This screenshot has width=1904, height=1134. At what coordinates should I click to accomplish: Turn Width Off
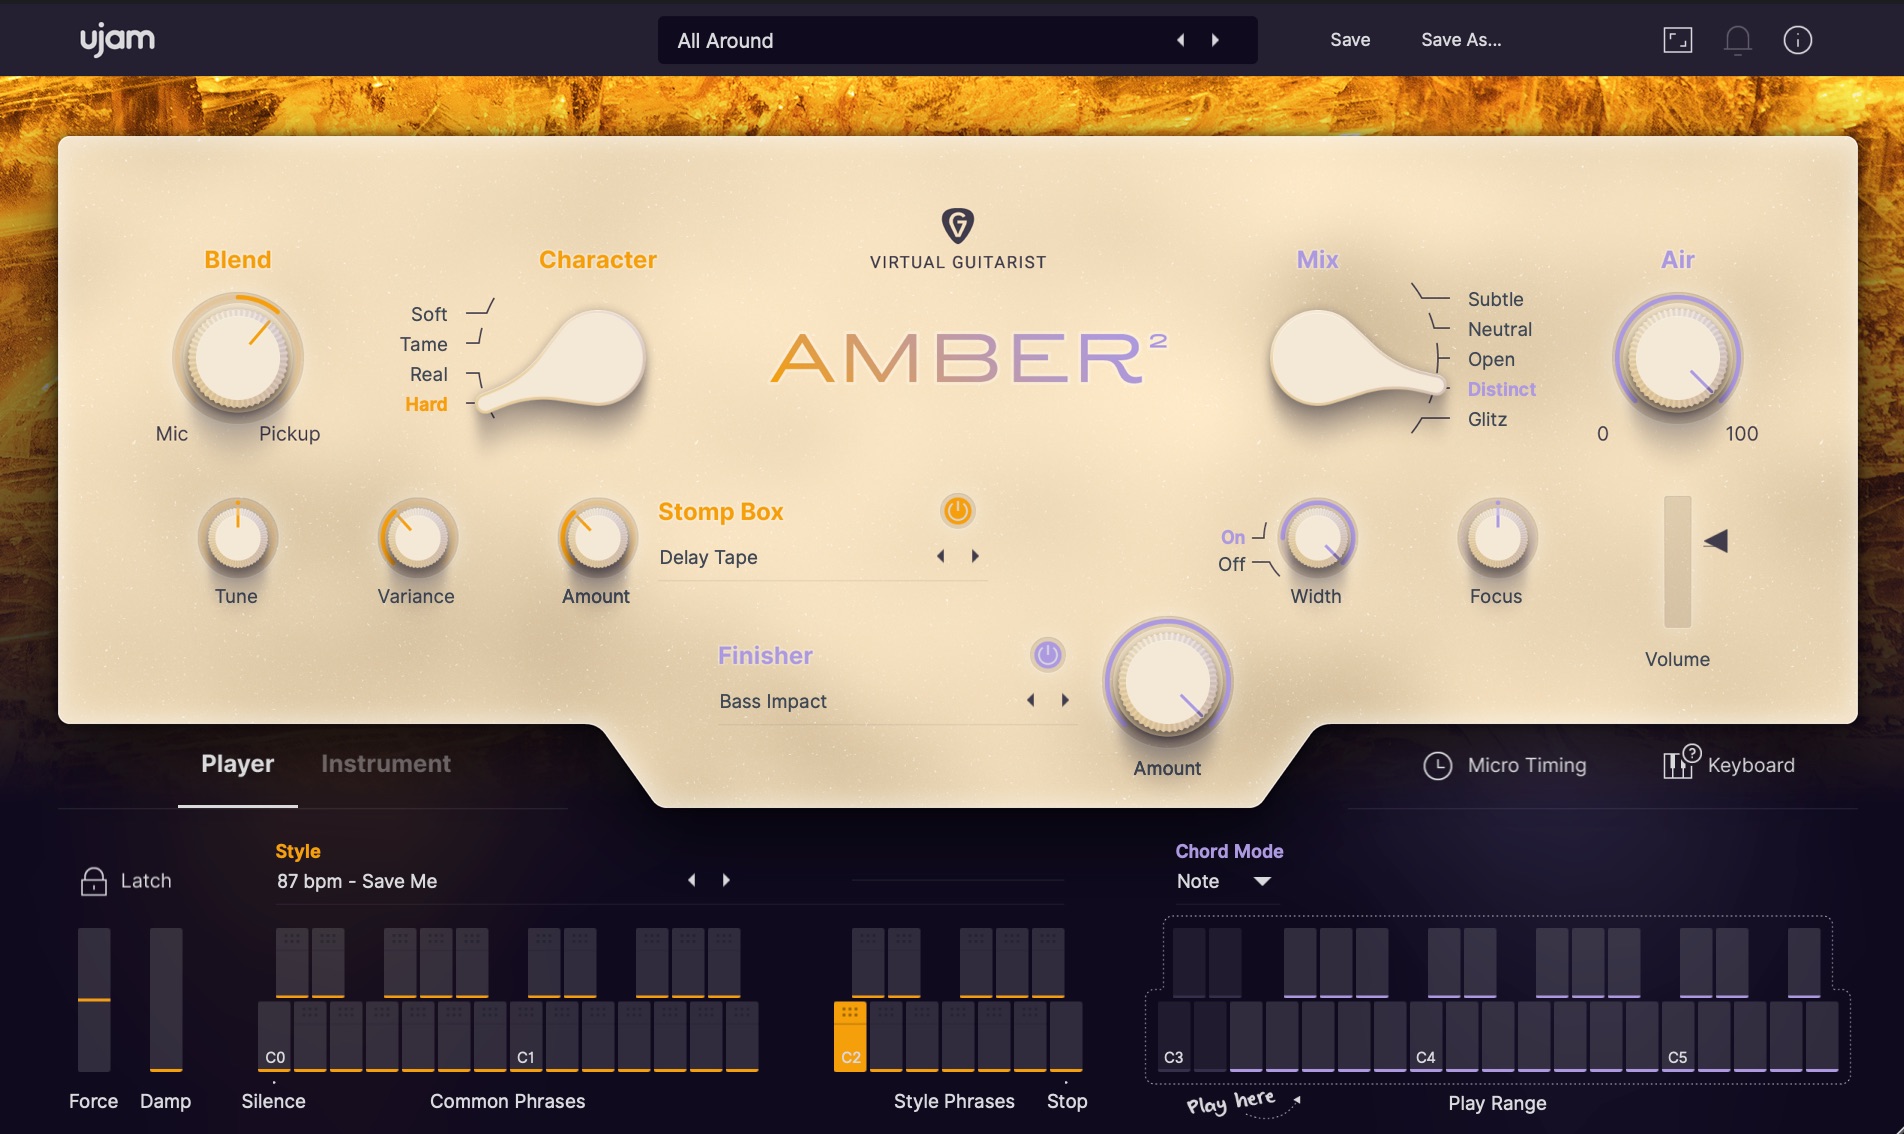[x=1231, y=564]
